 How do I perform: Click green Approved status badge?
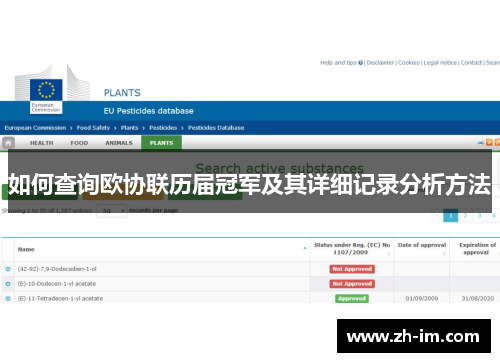point(352,299)
